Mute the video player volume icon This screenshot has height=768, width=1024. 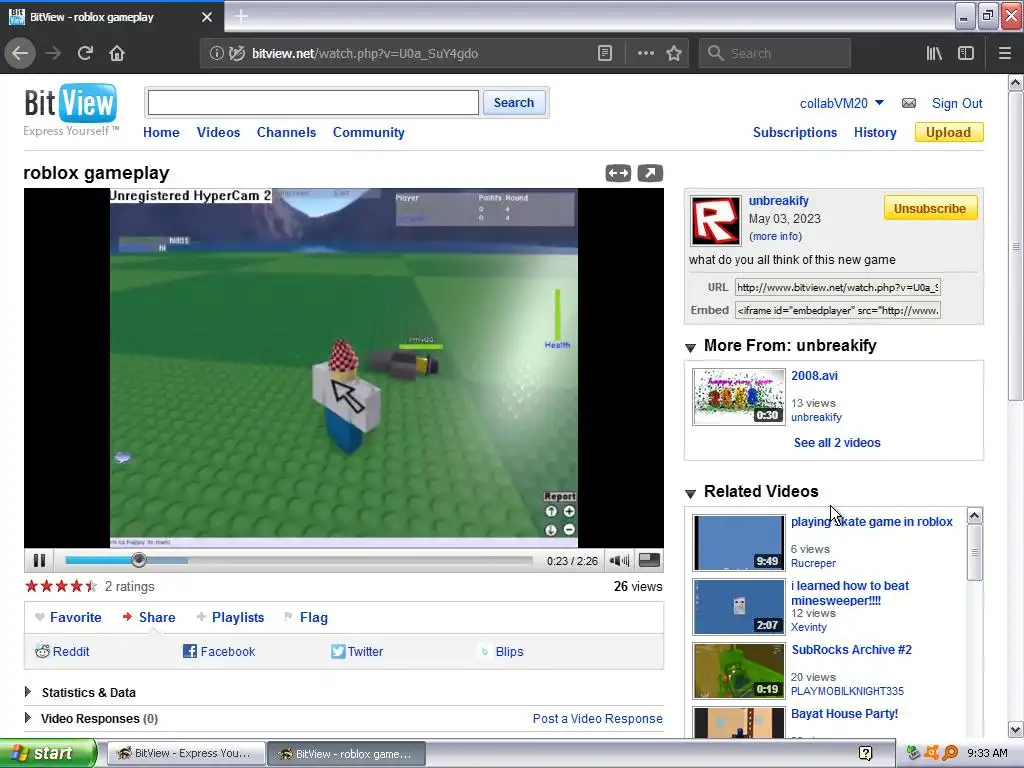pos(618,560)
